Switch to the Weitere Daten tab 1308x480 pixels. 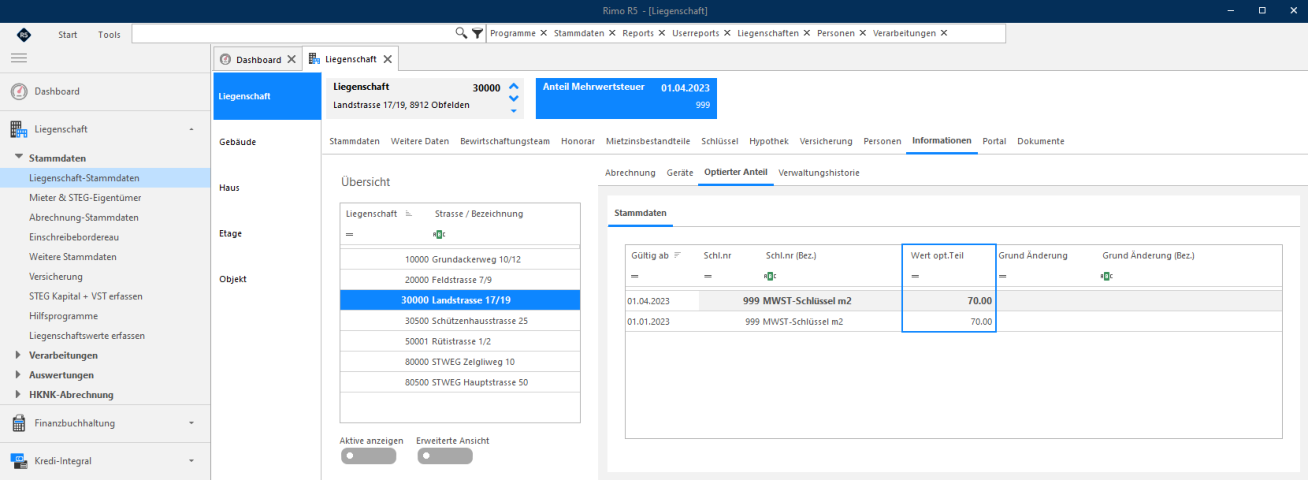[420, 141]
